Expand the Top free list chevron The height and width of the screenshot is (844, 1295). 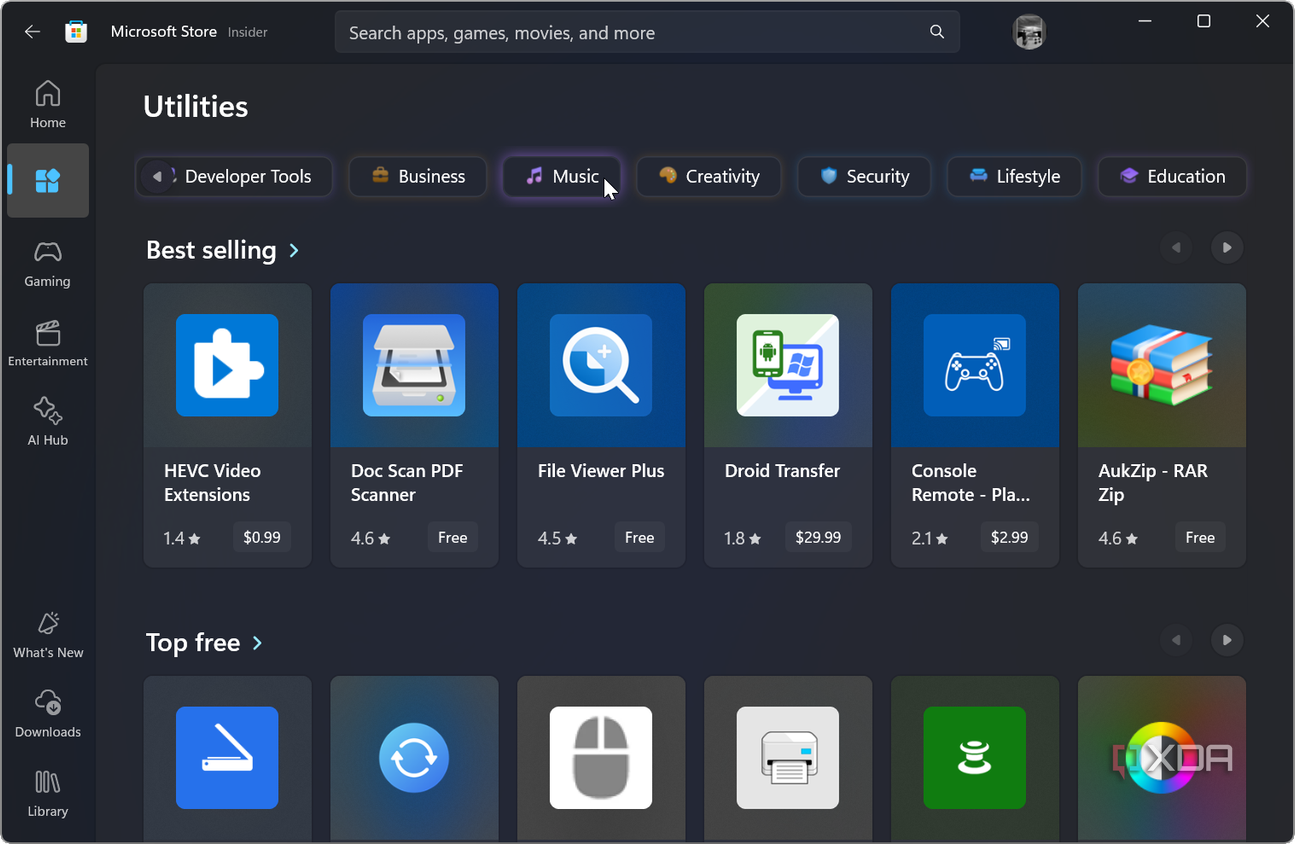pyautogui.click(x=257, y=643)
